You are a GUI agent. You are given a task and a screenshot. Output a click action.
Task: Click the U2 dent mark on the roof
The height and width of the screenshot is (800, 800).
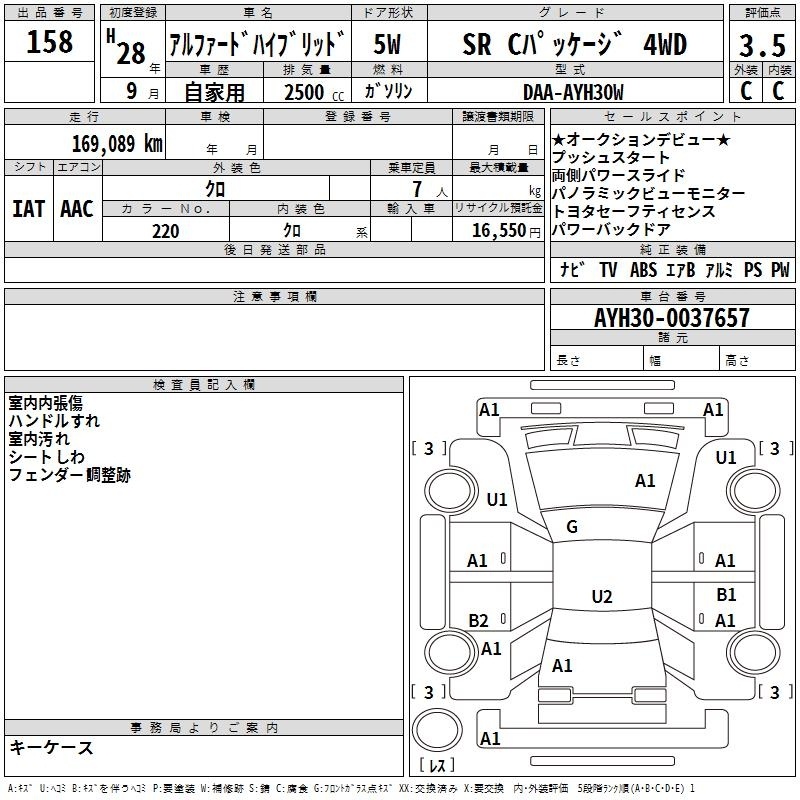tap(601, 597)
